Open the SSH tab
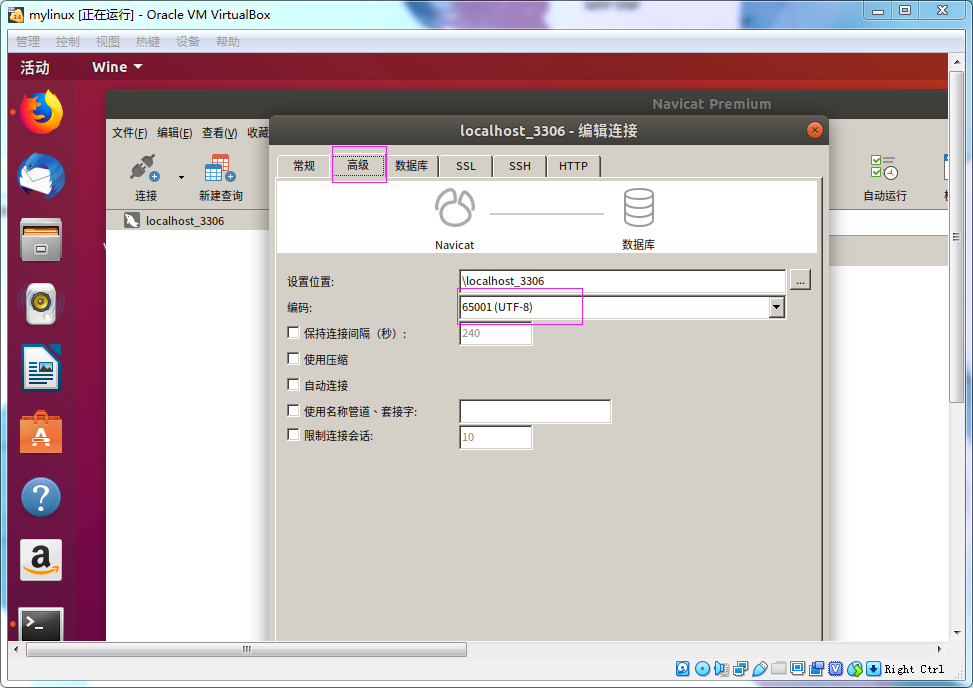The image size is (973, 688). tap(519, 166)
